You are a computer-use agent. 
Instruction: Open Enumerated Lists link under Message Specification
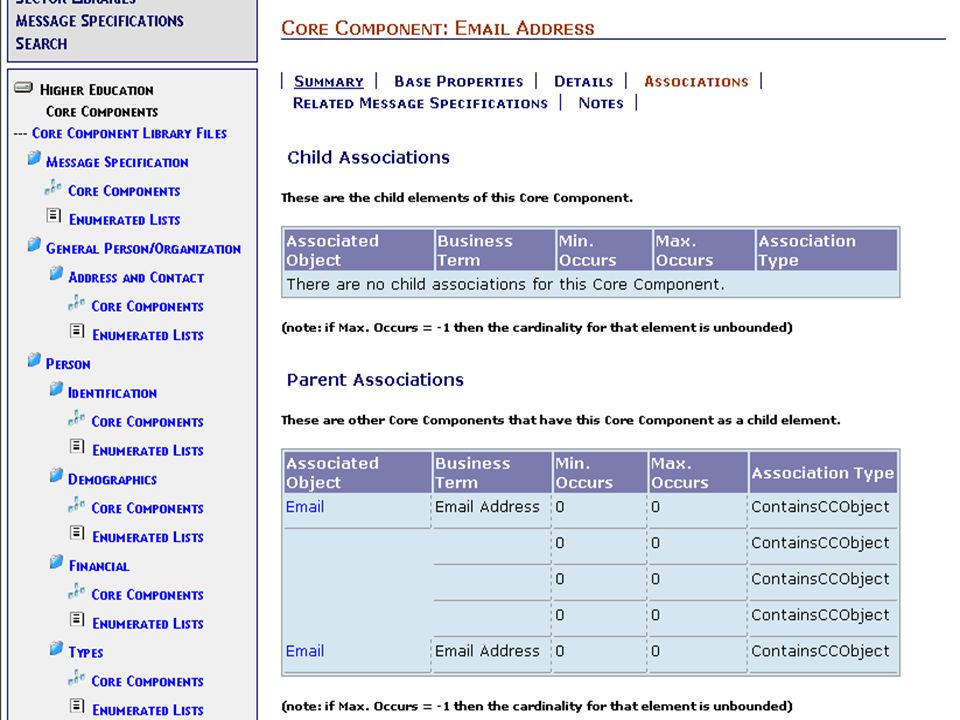[x=124, y=220]
